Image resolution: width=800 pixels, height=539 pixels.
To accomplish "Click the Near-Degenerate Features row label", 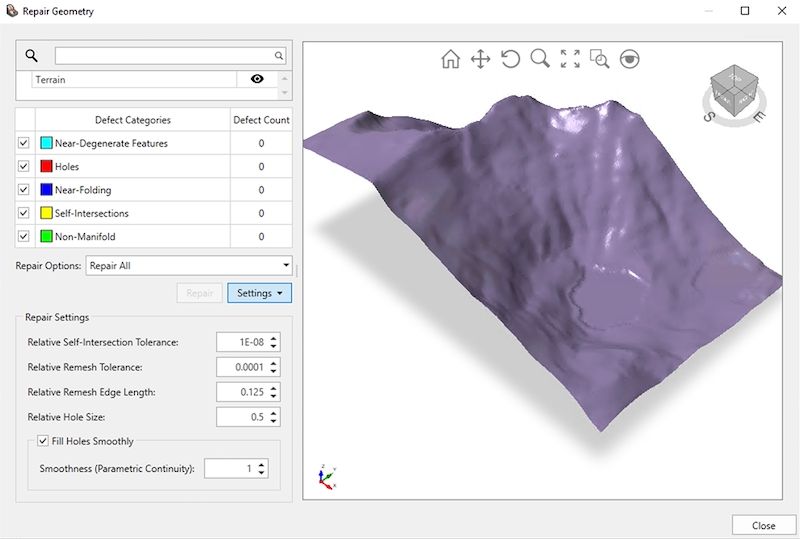I will [x=111, y=143].
